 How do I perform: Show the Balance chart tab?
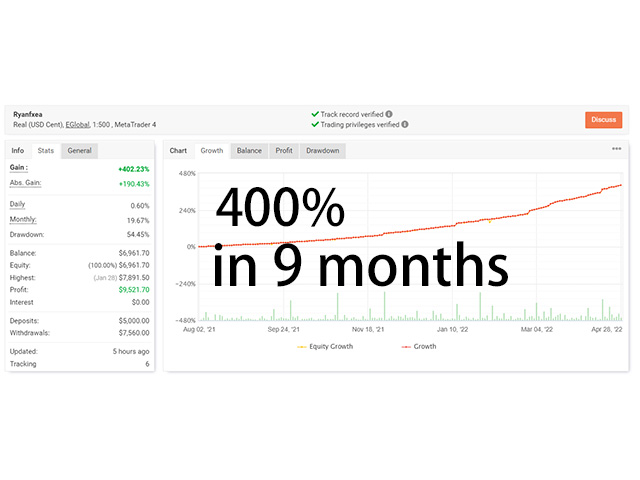click(249, 151)
